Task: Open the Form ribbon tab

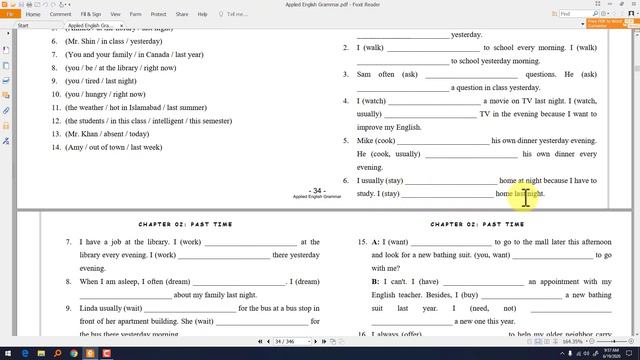Action: (x=136, y=14)
